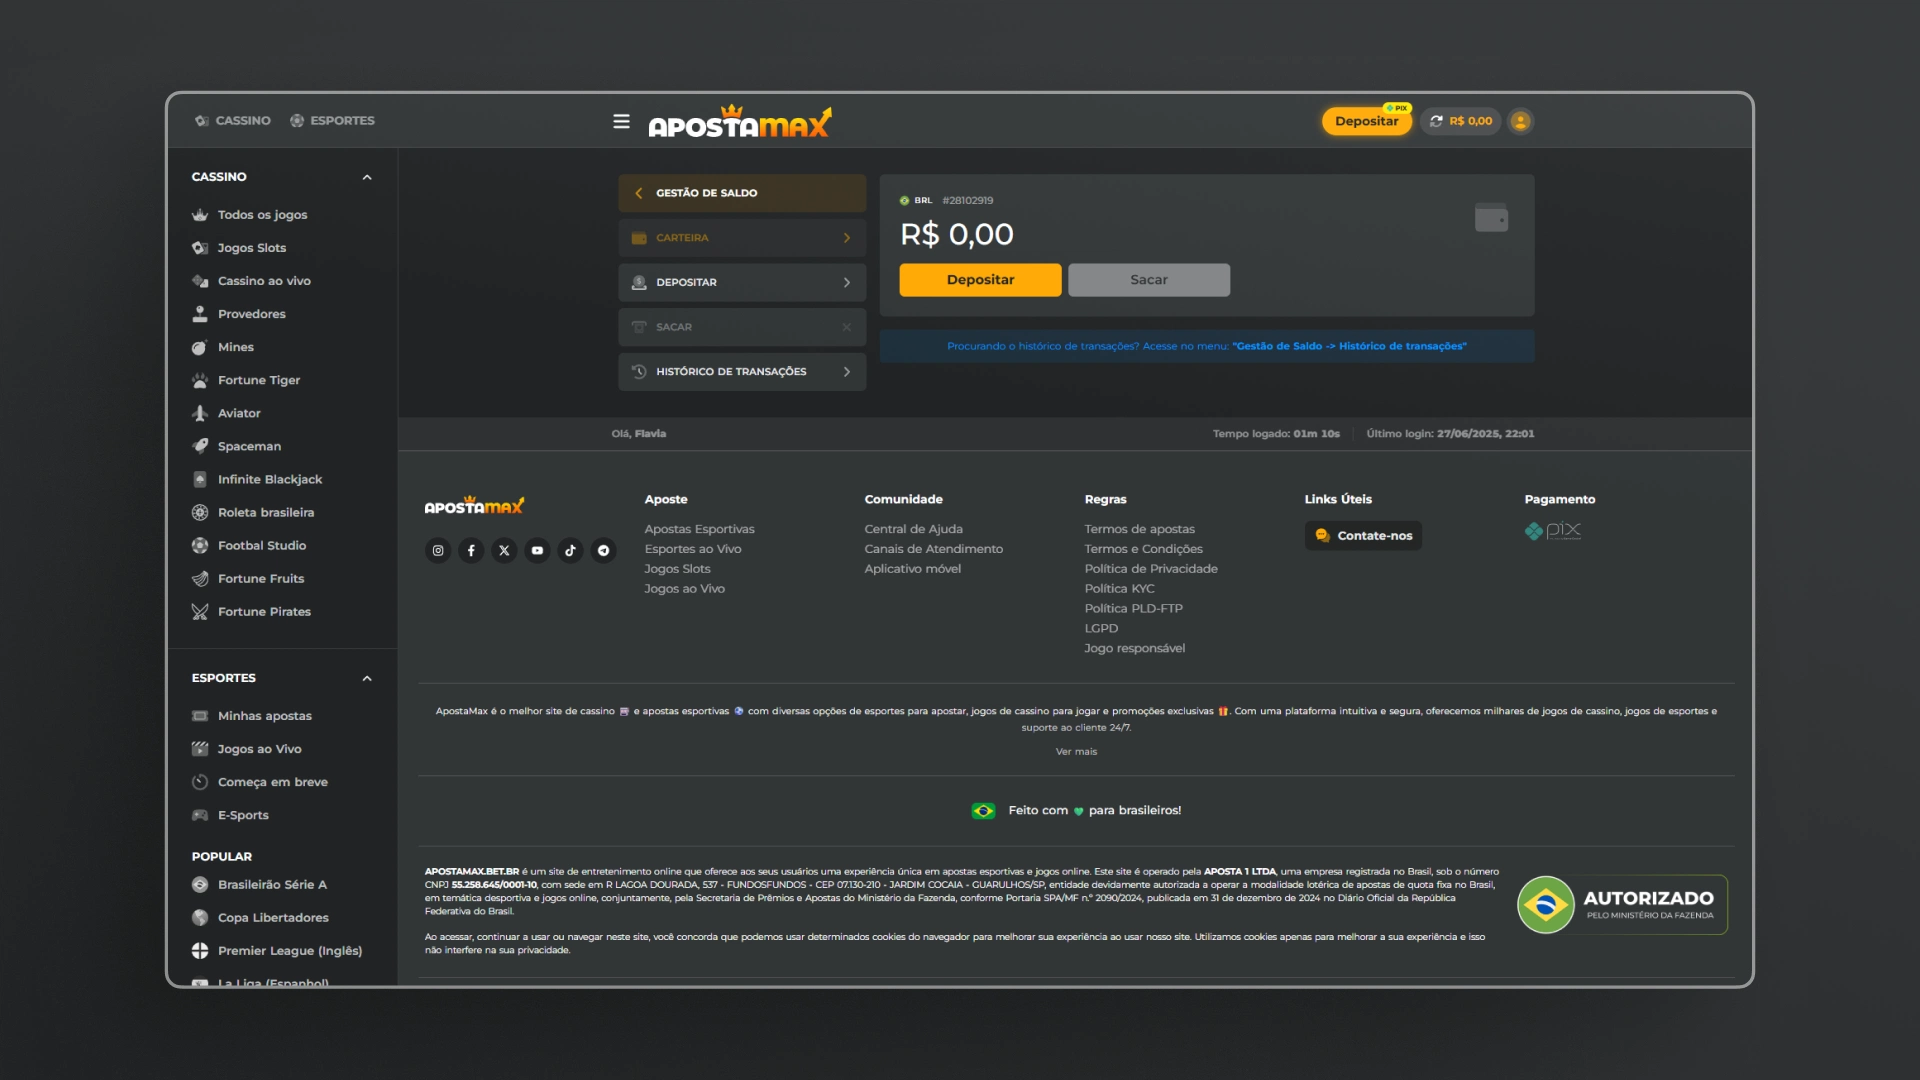Switch to the ESPORTES top tab

point(332,120)
